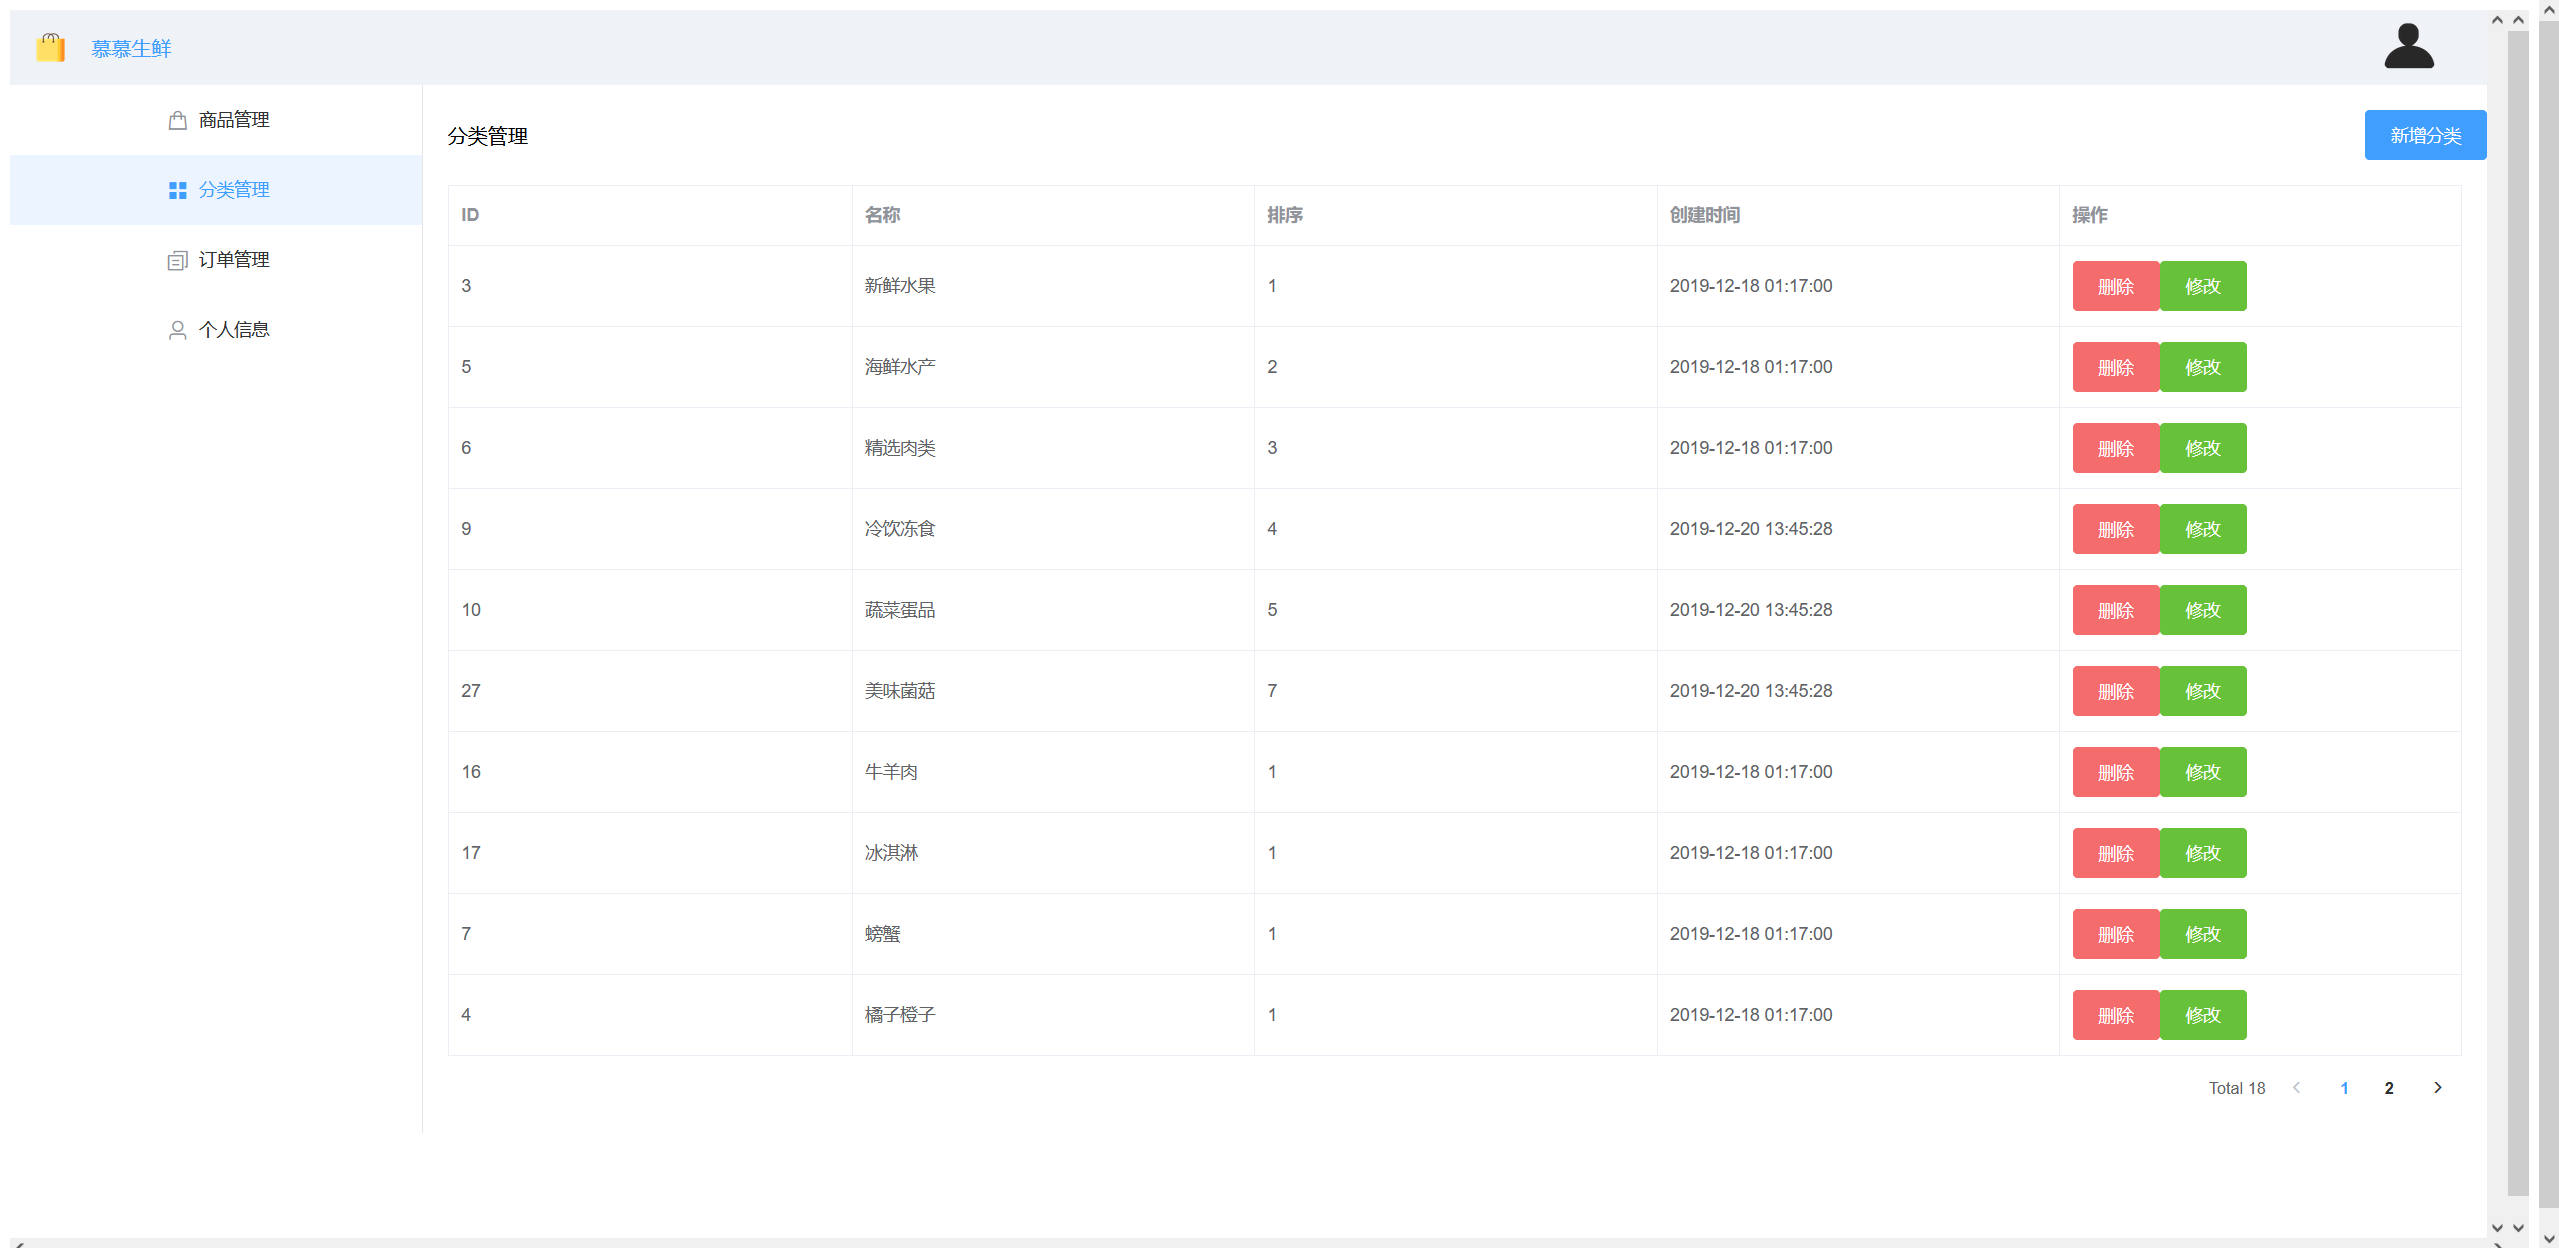
Task: Delete the 美味菌菇 category
Action: click(x=2116, y=691)
